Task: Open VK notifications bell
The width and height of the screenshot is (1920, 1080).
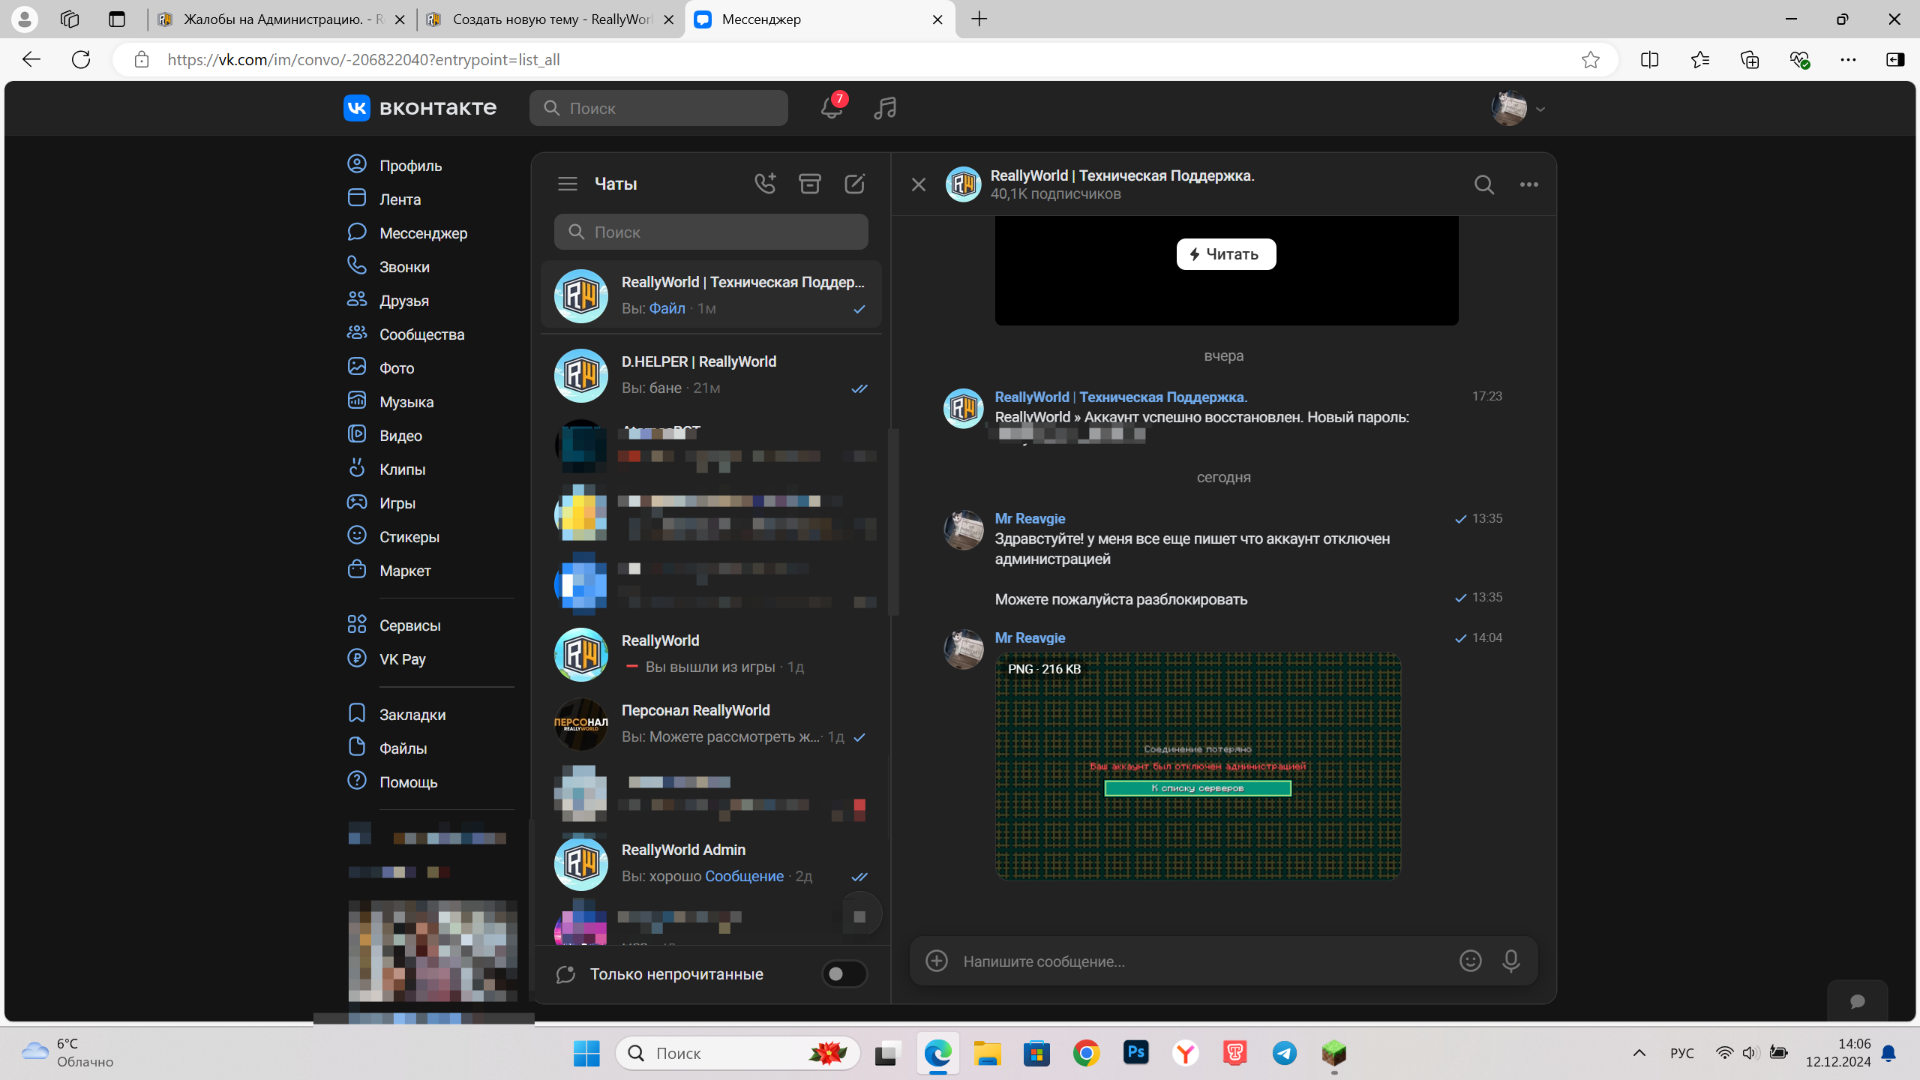Action: tap(831, 108)
